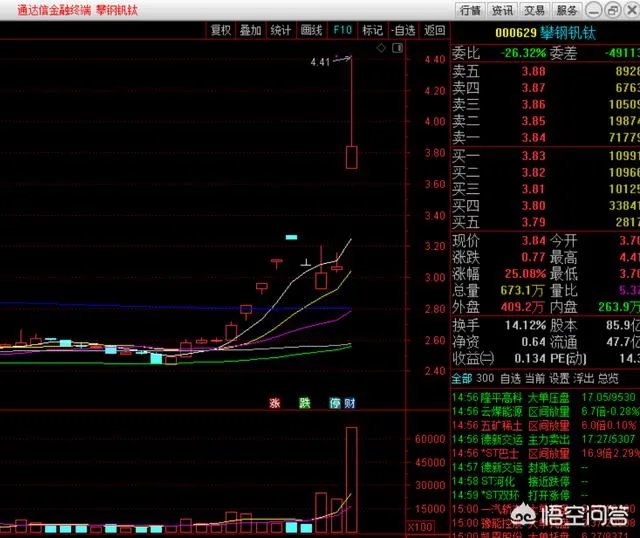This screenshot has width=640, height=538.
Task: Click 涨幅 value 25.08%
Action: click(525, 273)
